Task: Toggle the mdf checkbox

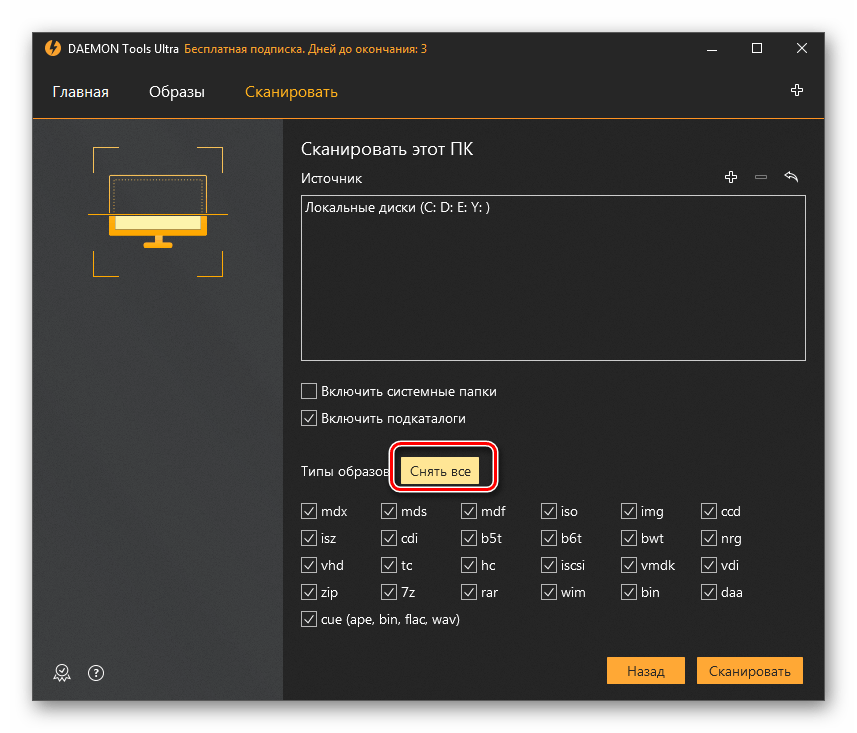Action: click(x=468, y=511)
